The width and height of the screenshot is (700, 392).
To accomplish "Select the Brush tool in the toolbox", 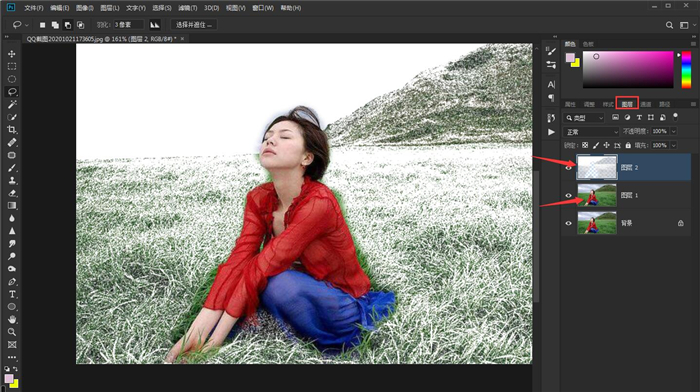I will 12,168.
